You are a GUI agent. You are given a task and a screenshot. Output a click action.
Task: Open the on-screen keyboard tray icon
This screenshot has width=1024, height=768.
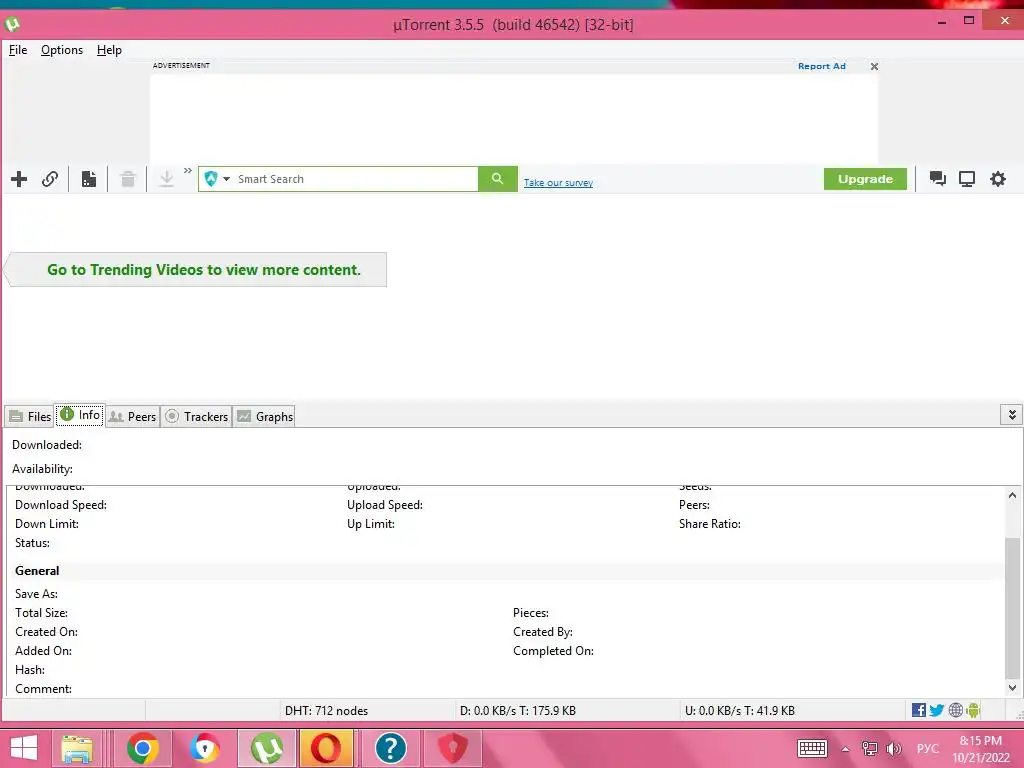pos(812,748)
